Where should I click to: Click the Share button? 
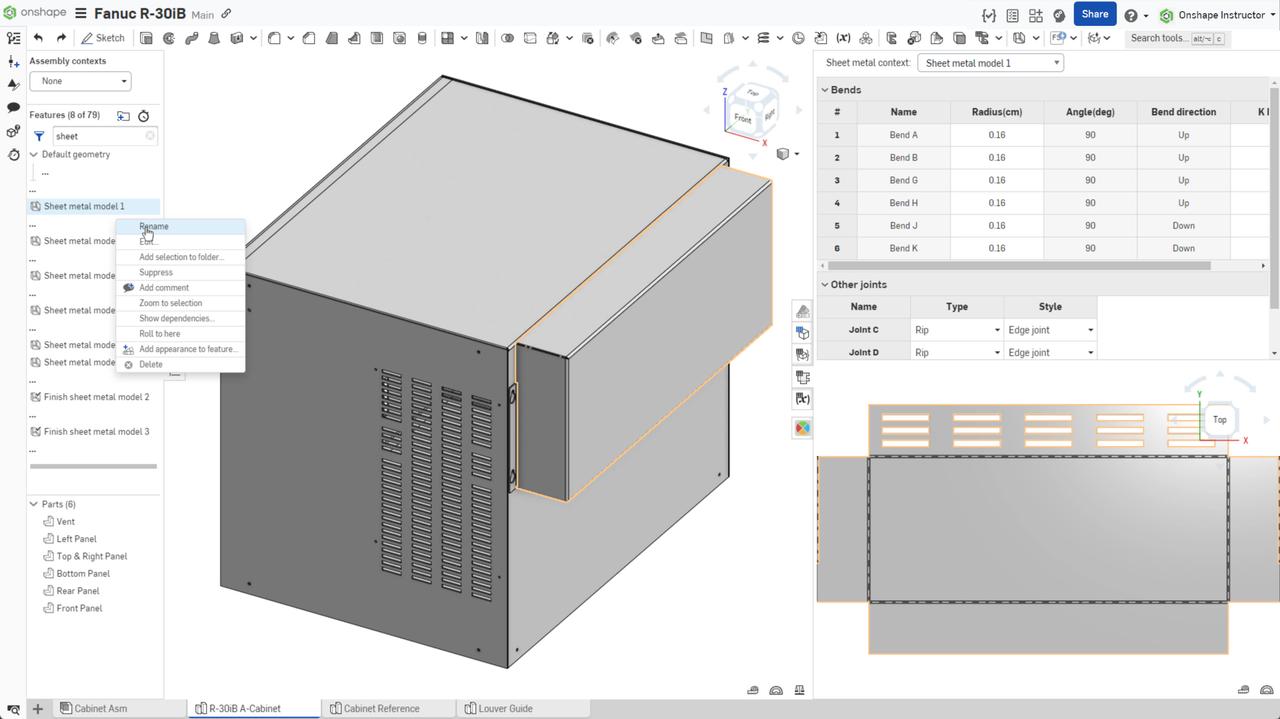pyautogui.click(x=1094, y=14)
